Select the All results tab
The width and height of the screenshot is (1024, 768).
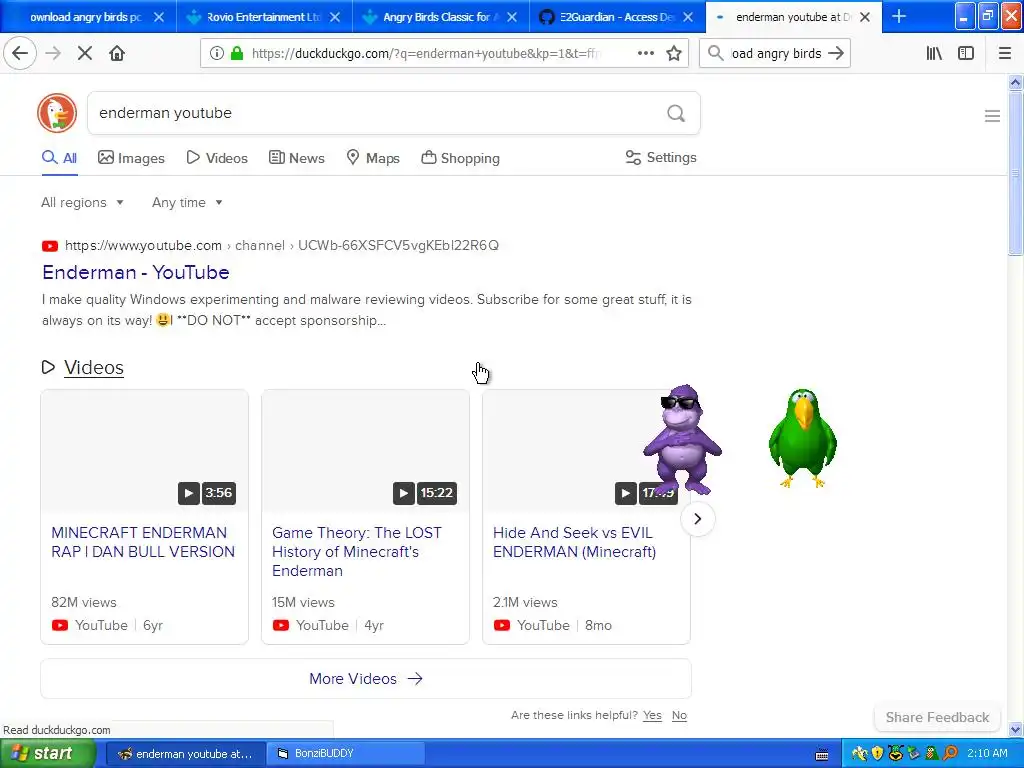pos(59,158)
